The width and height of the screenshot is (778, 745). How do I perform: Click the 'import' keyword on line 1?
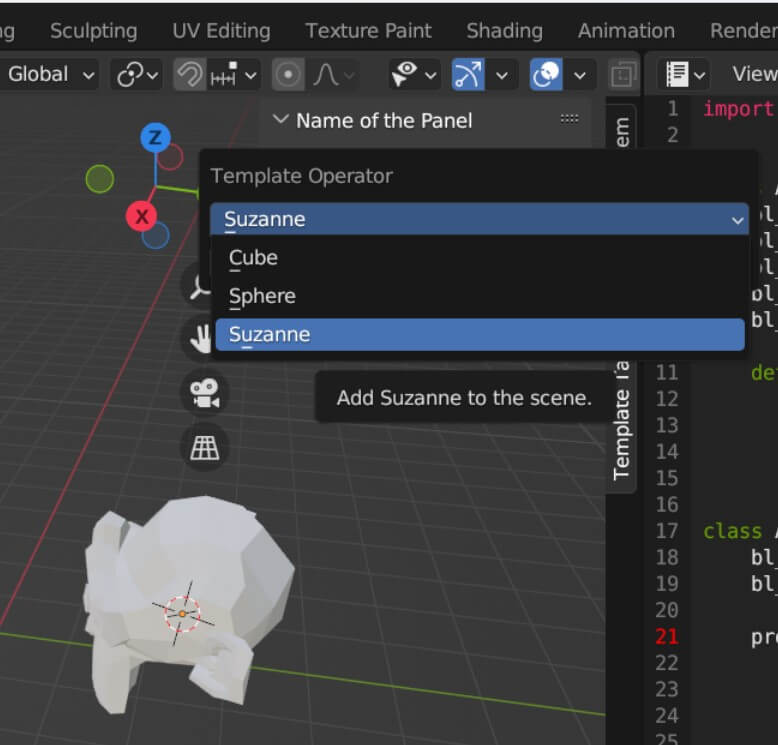point(739,109)
